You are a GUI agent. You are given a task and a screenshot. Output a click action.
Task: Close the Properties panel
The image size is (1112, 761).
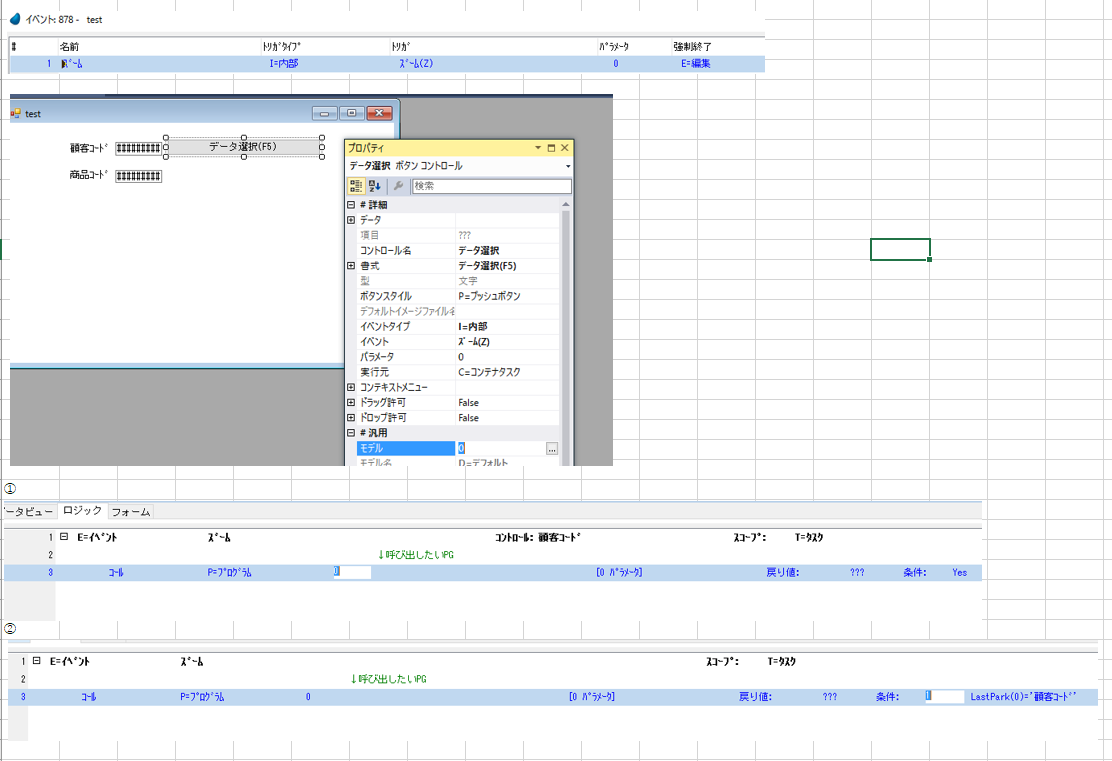pos(565,147)
